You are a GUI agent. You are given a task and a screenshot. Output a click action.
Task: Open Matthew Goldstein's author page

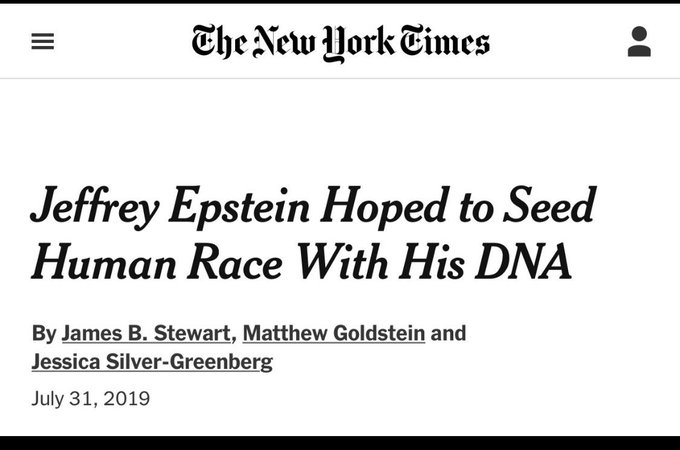333,333
